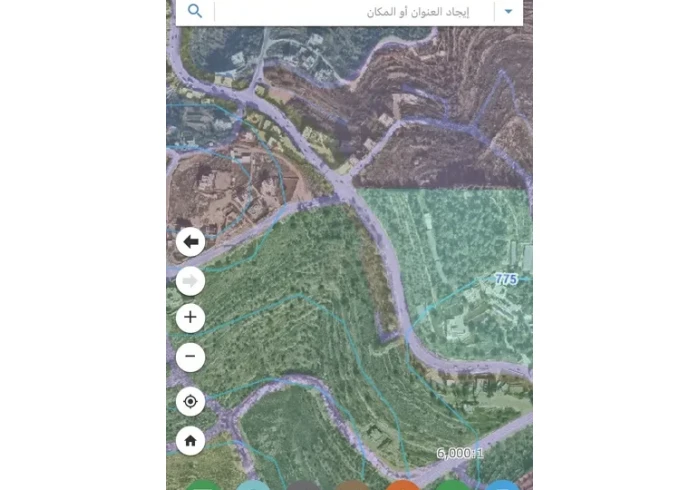700x490 pixels.
Task: Tap the gray circular toolbar button
Action: [x=303, y=486]
